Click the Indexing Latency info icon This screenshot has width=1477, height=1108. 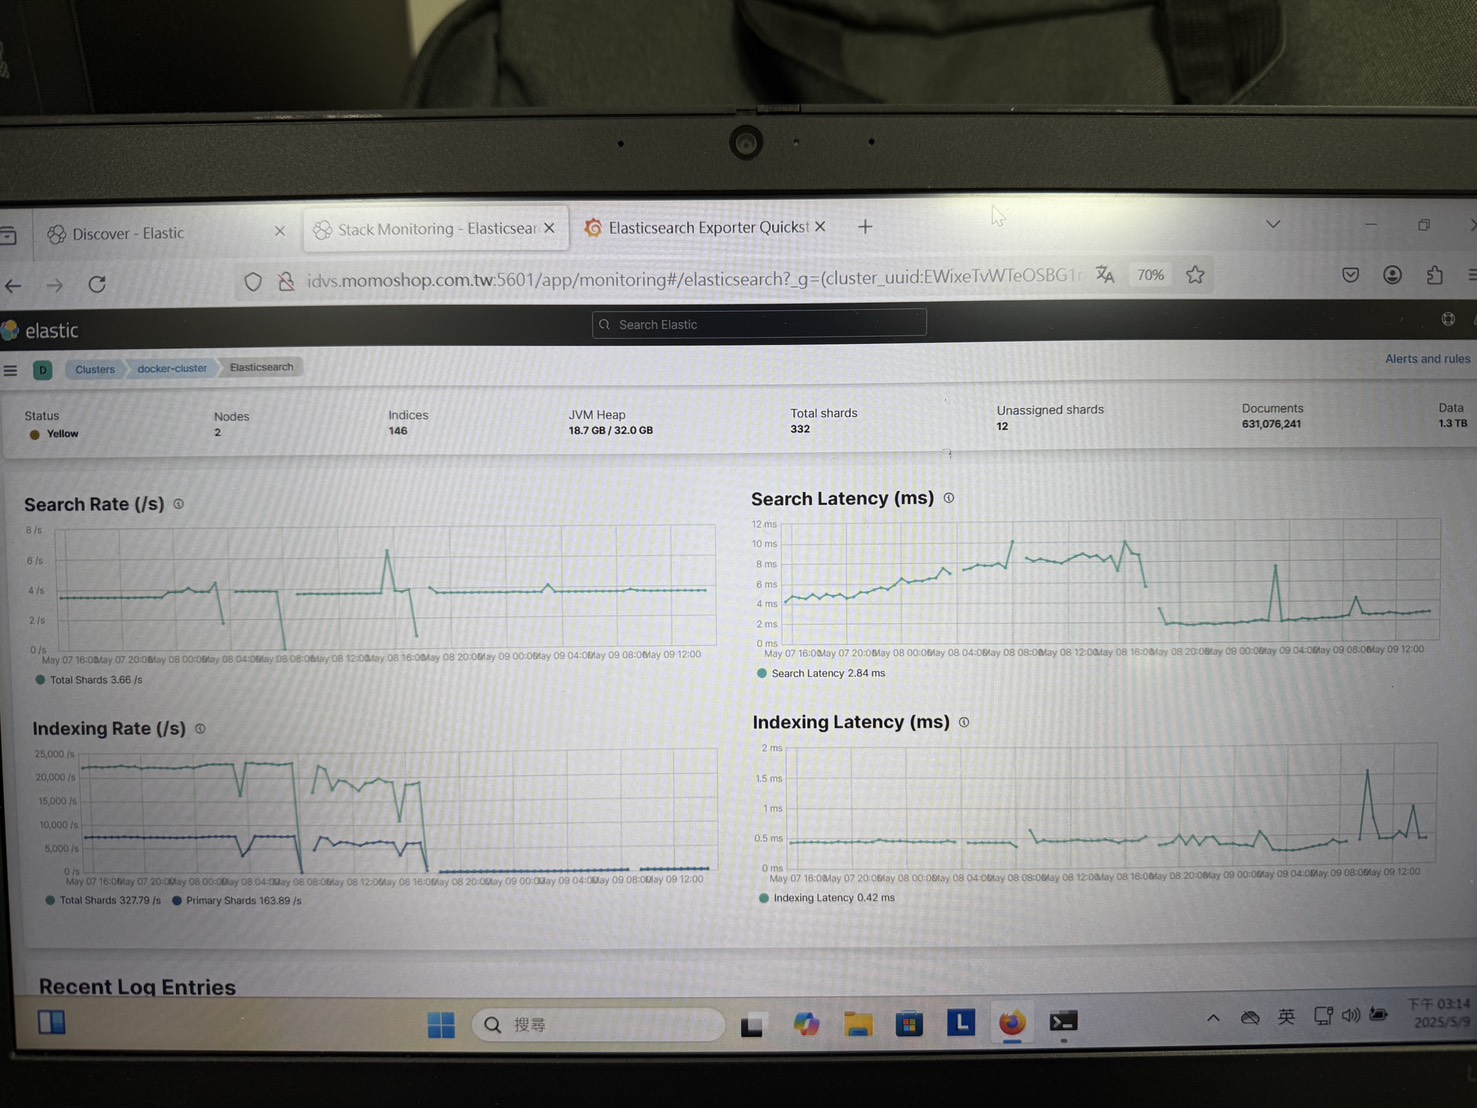[x=964, y=722]
